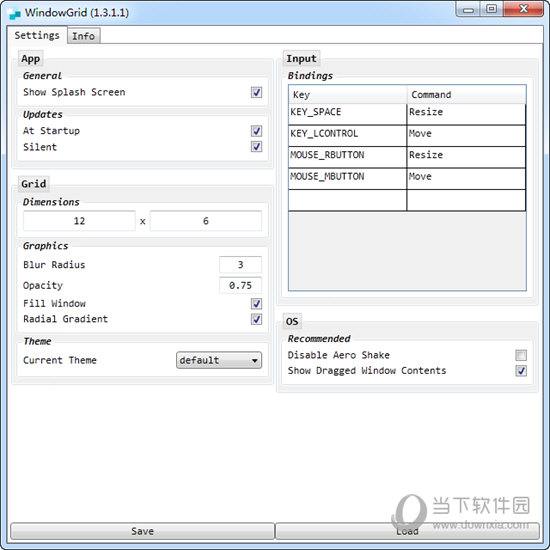550x550 pixels.
Task: Click the Save button
Action: point(142,531)
